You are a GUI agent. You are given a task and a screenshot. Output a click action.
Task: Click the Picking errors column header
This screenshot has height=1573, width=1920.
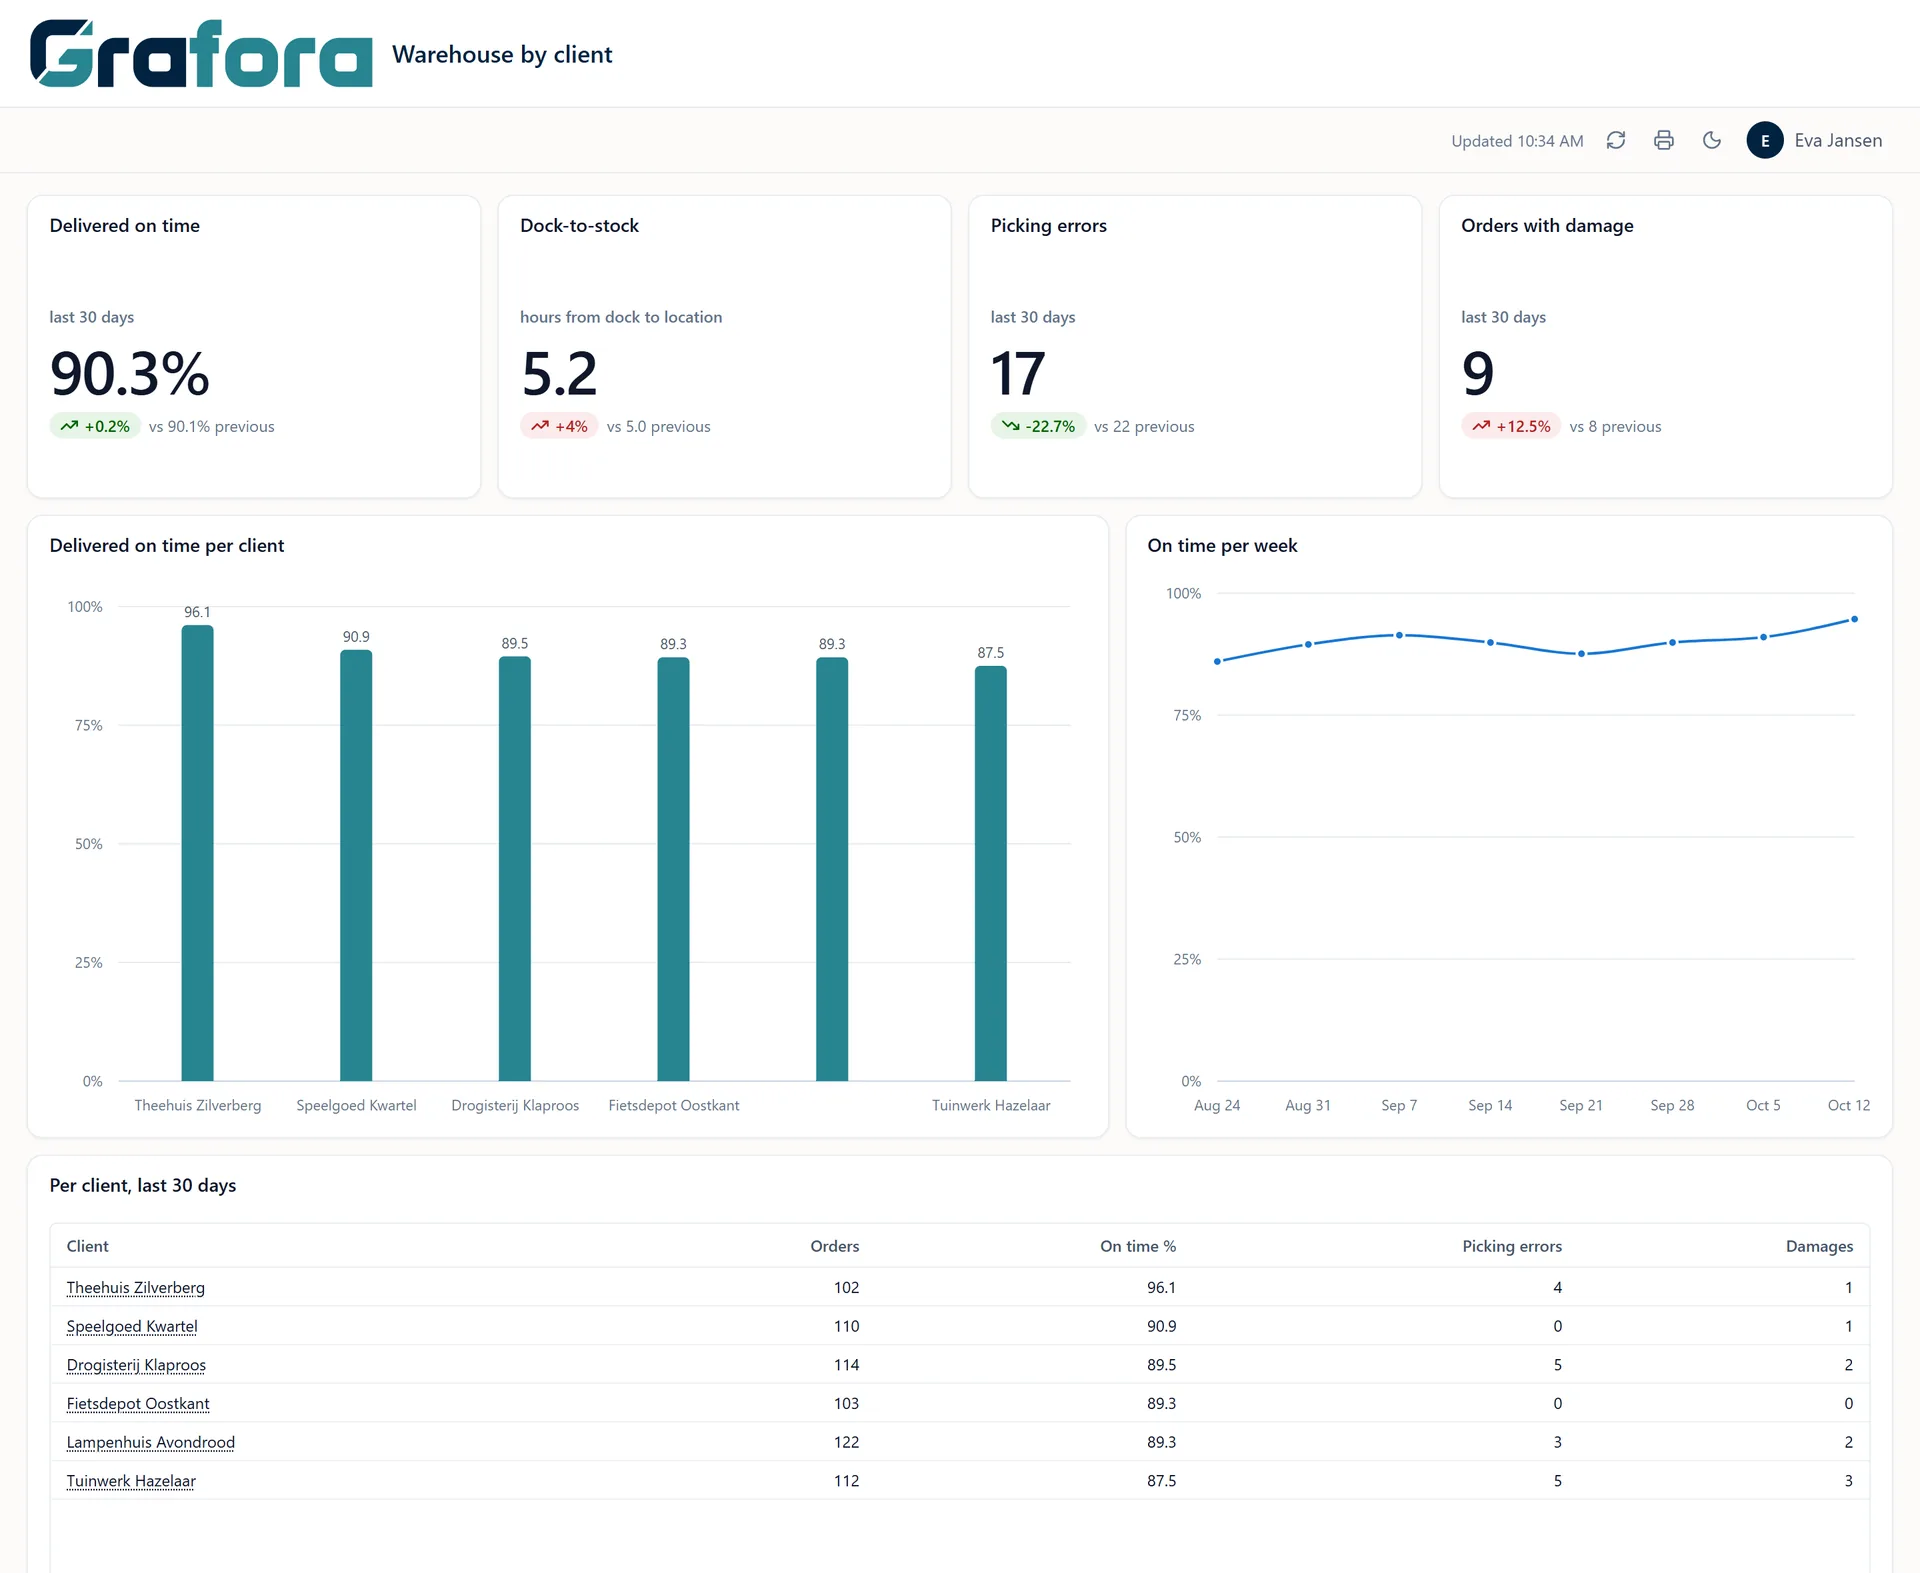(x=1512, y=1246)
